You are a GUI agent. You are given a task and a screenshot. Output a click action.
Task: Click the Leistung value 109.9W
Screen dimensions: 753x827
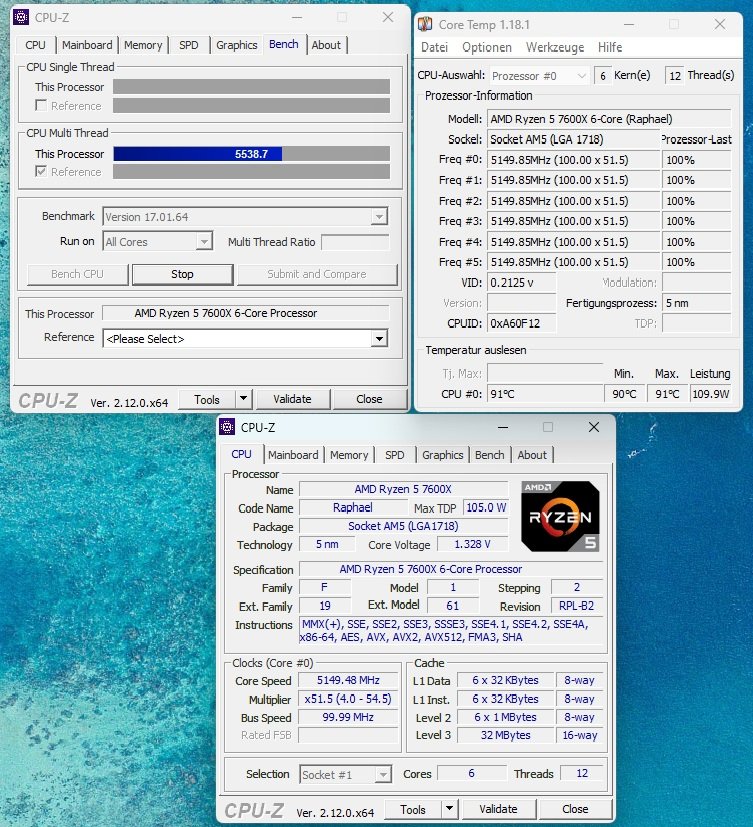click(x=710, y=394)
